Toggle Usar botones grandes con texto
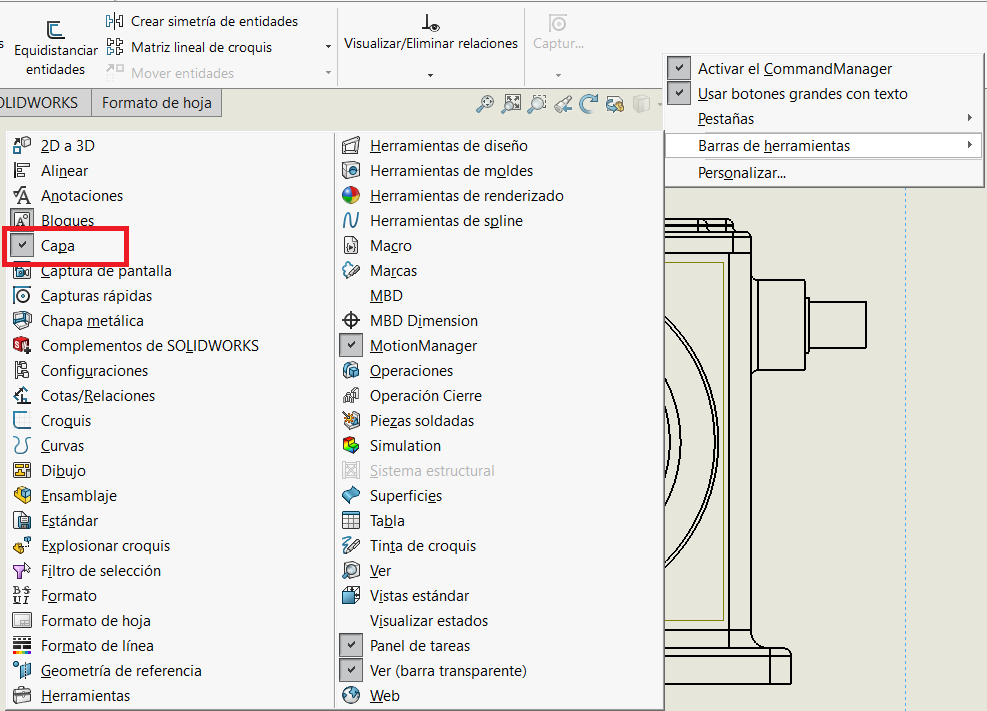This screenshot has width=987, height=711. pos(680,94)
